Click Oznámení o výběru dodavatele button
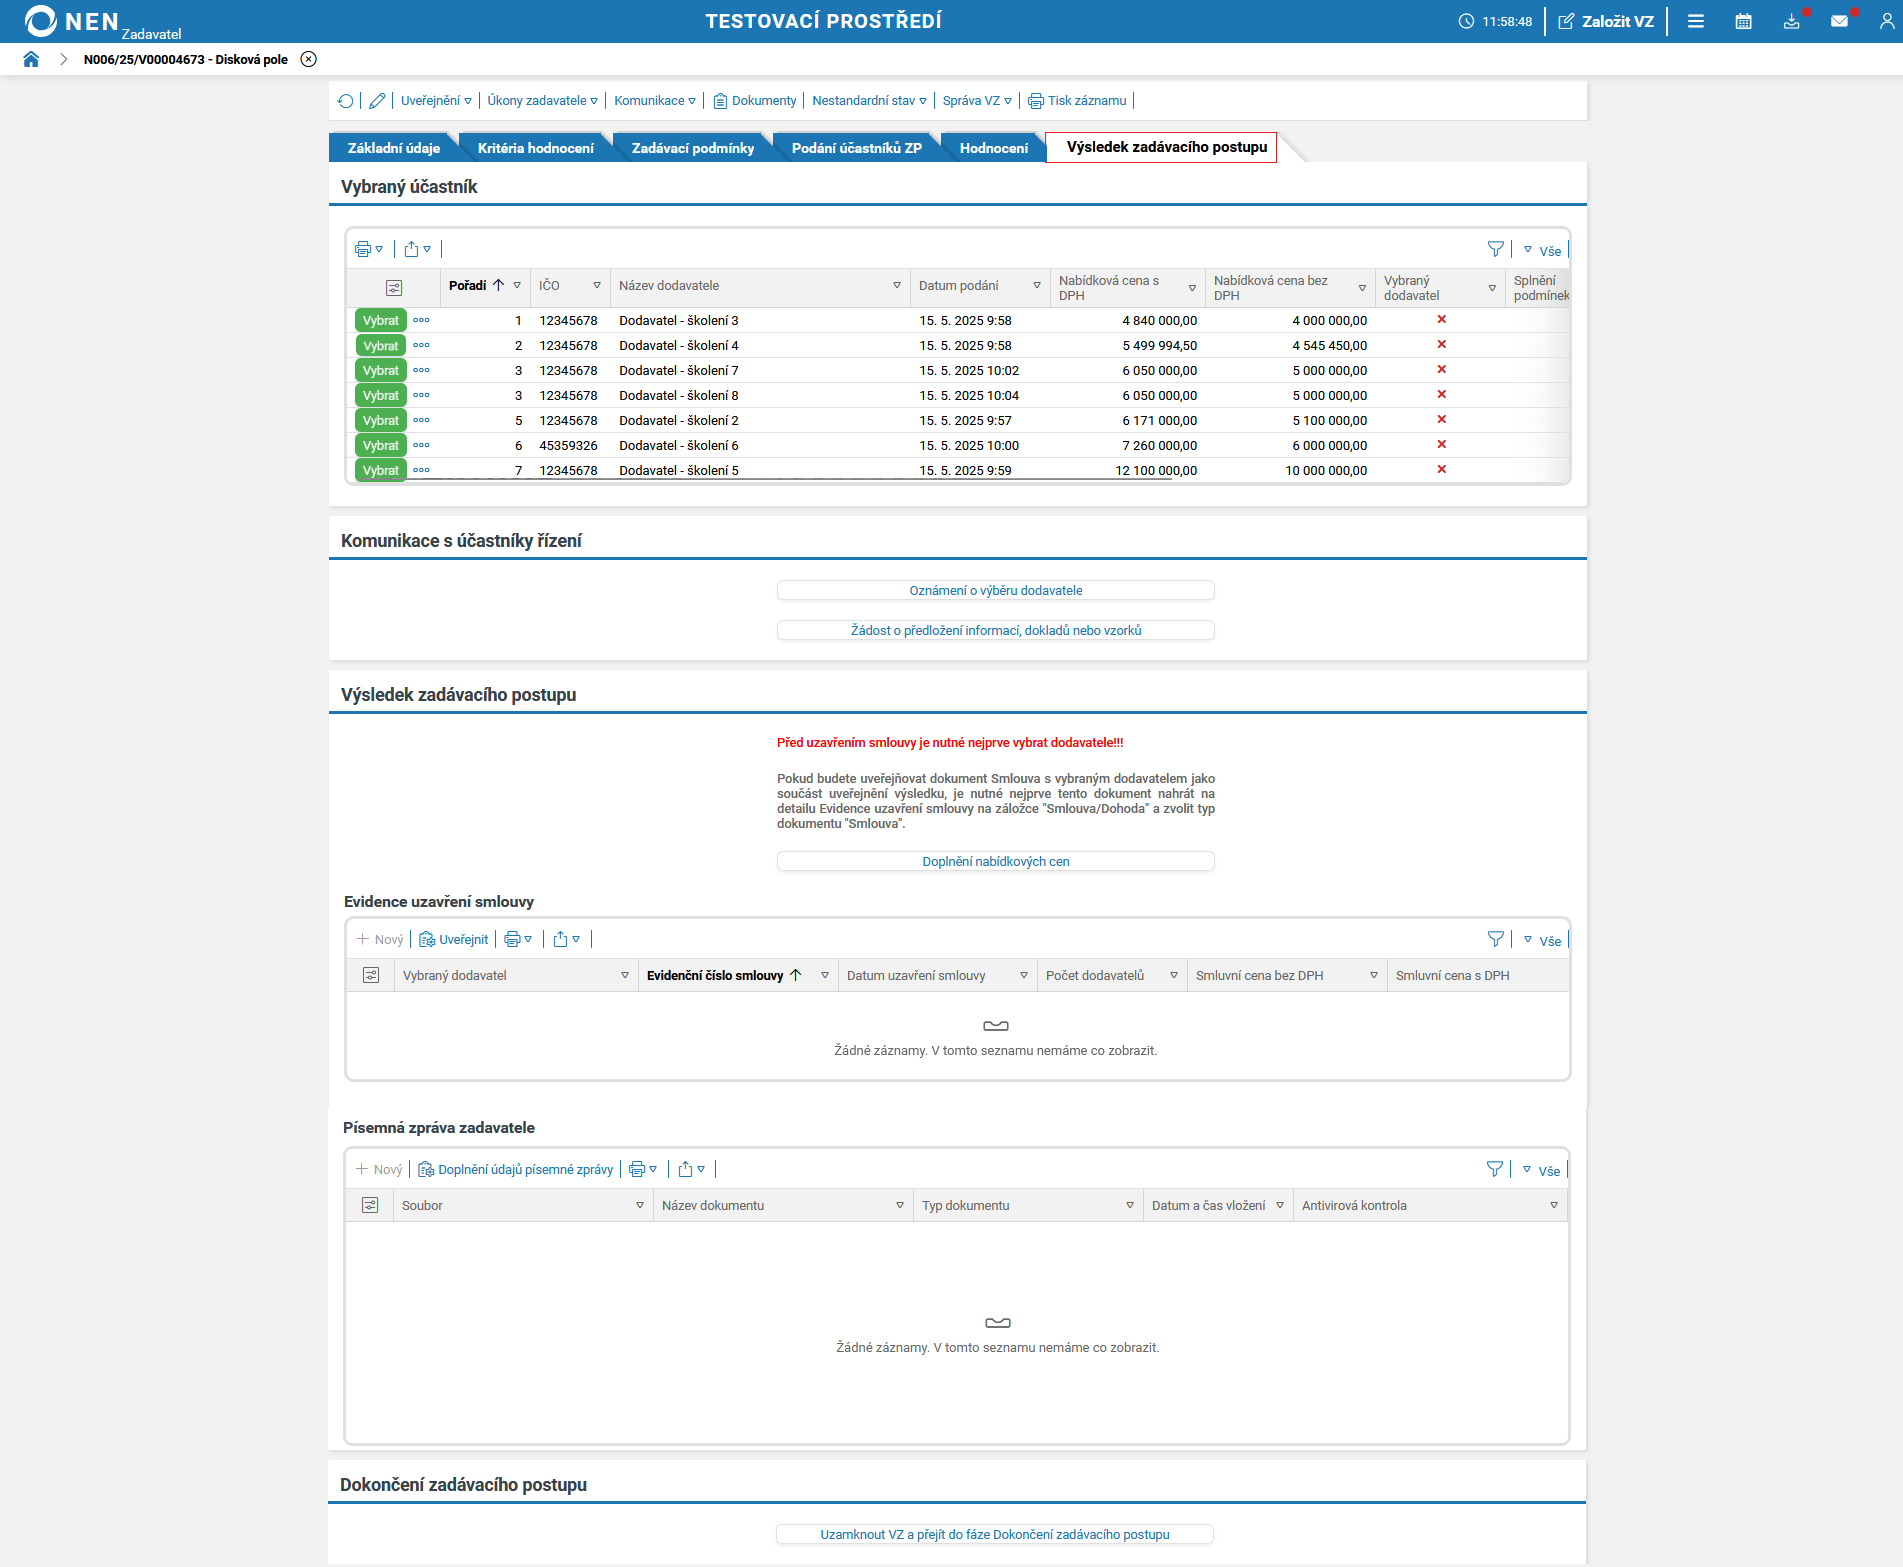The width and height of the screenshot is (1903, 1567). pos(995,591)
